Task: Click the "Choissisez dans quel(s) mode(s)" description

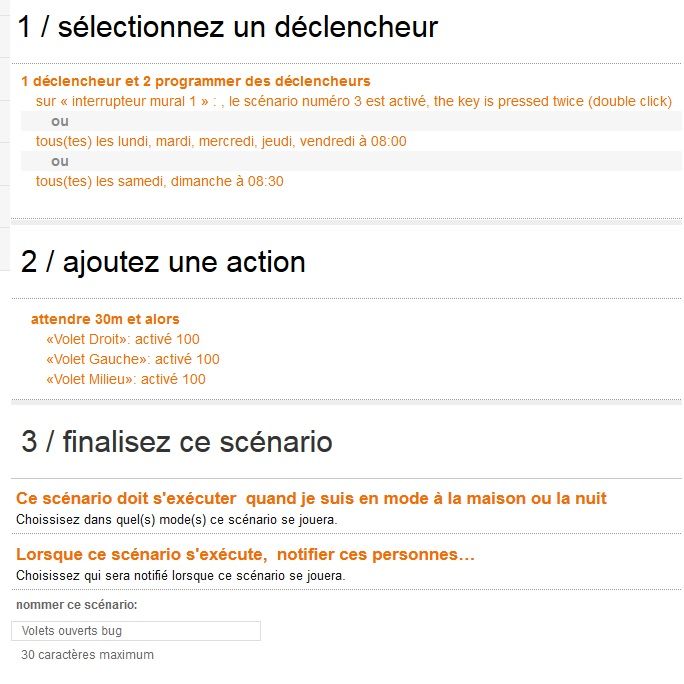Action: point(177,520)
